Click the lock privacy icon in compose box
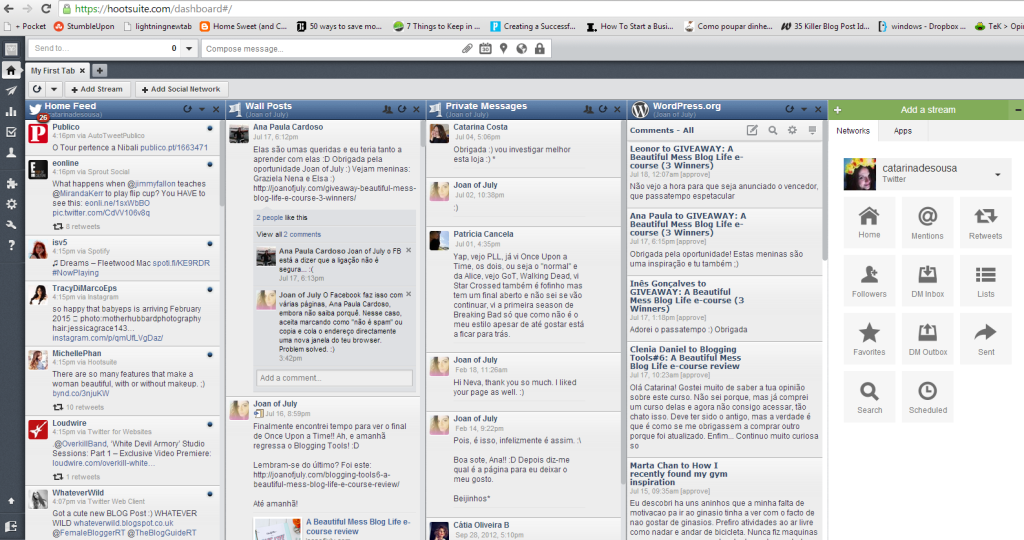The height and width of the screenshot is (540, 1024). tap(539, 48)
